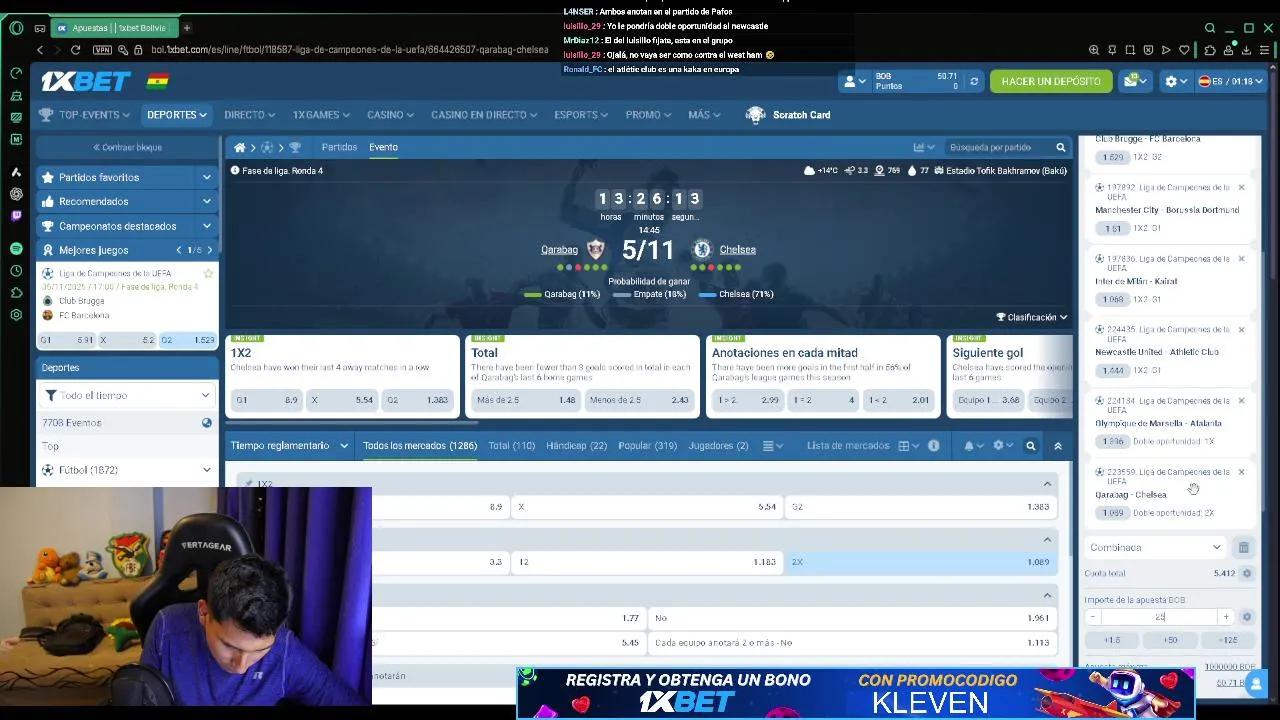
Task: Open the Spotify icon in Opera sidebar
Action: click(16, 248)
